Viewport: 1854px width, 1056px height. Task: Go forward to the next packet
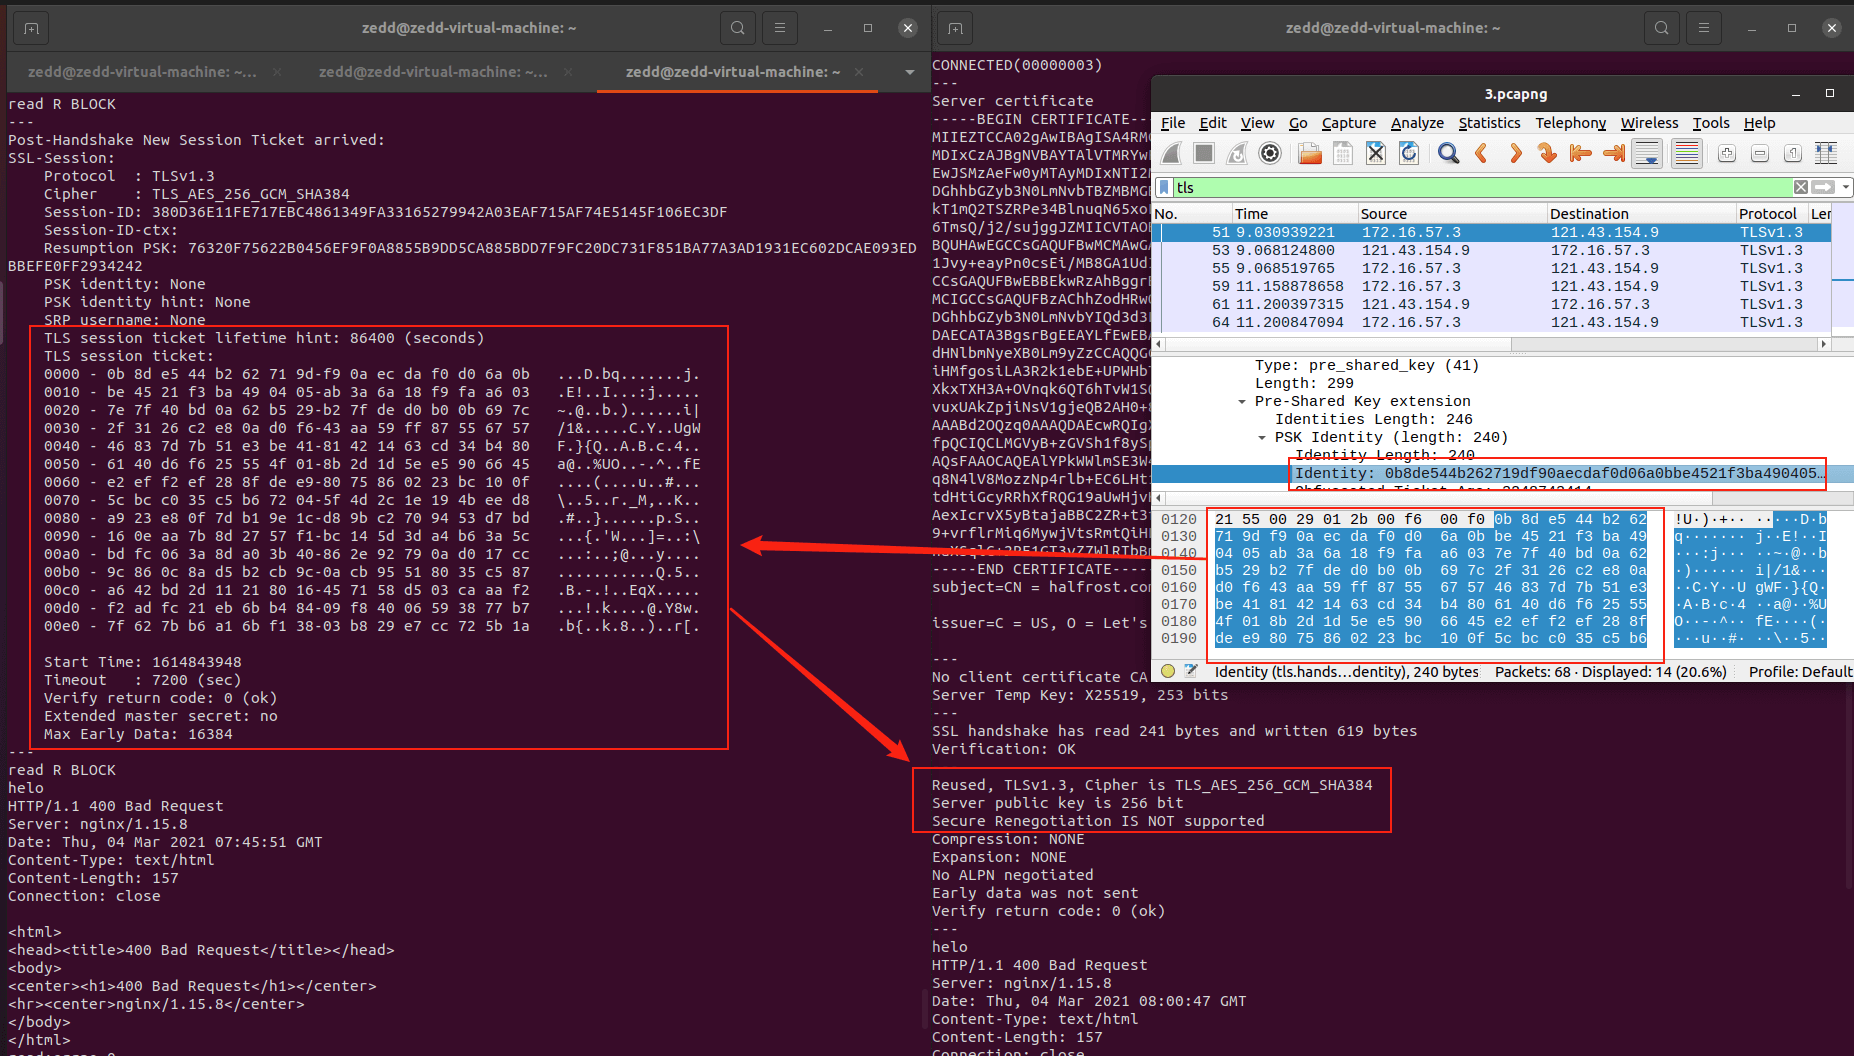point(1515,153)
